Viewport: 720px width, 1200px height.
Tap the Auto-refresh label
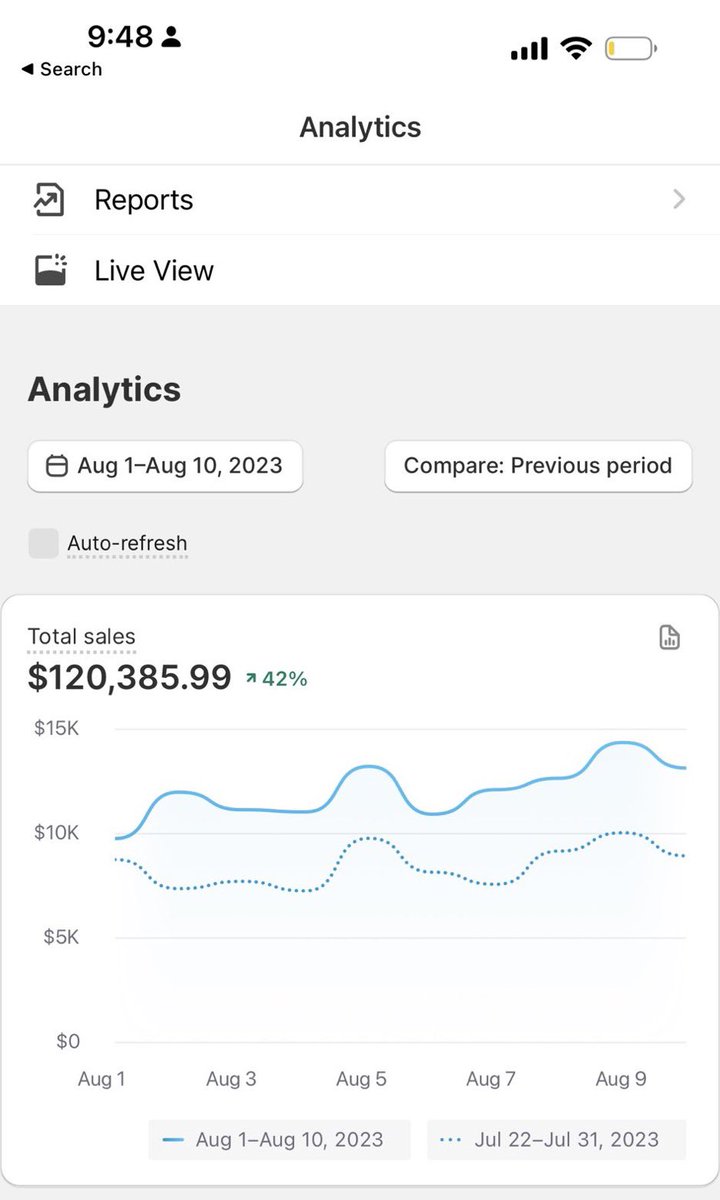click(x=127, y=544)
